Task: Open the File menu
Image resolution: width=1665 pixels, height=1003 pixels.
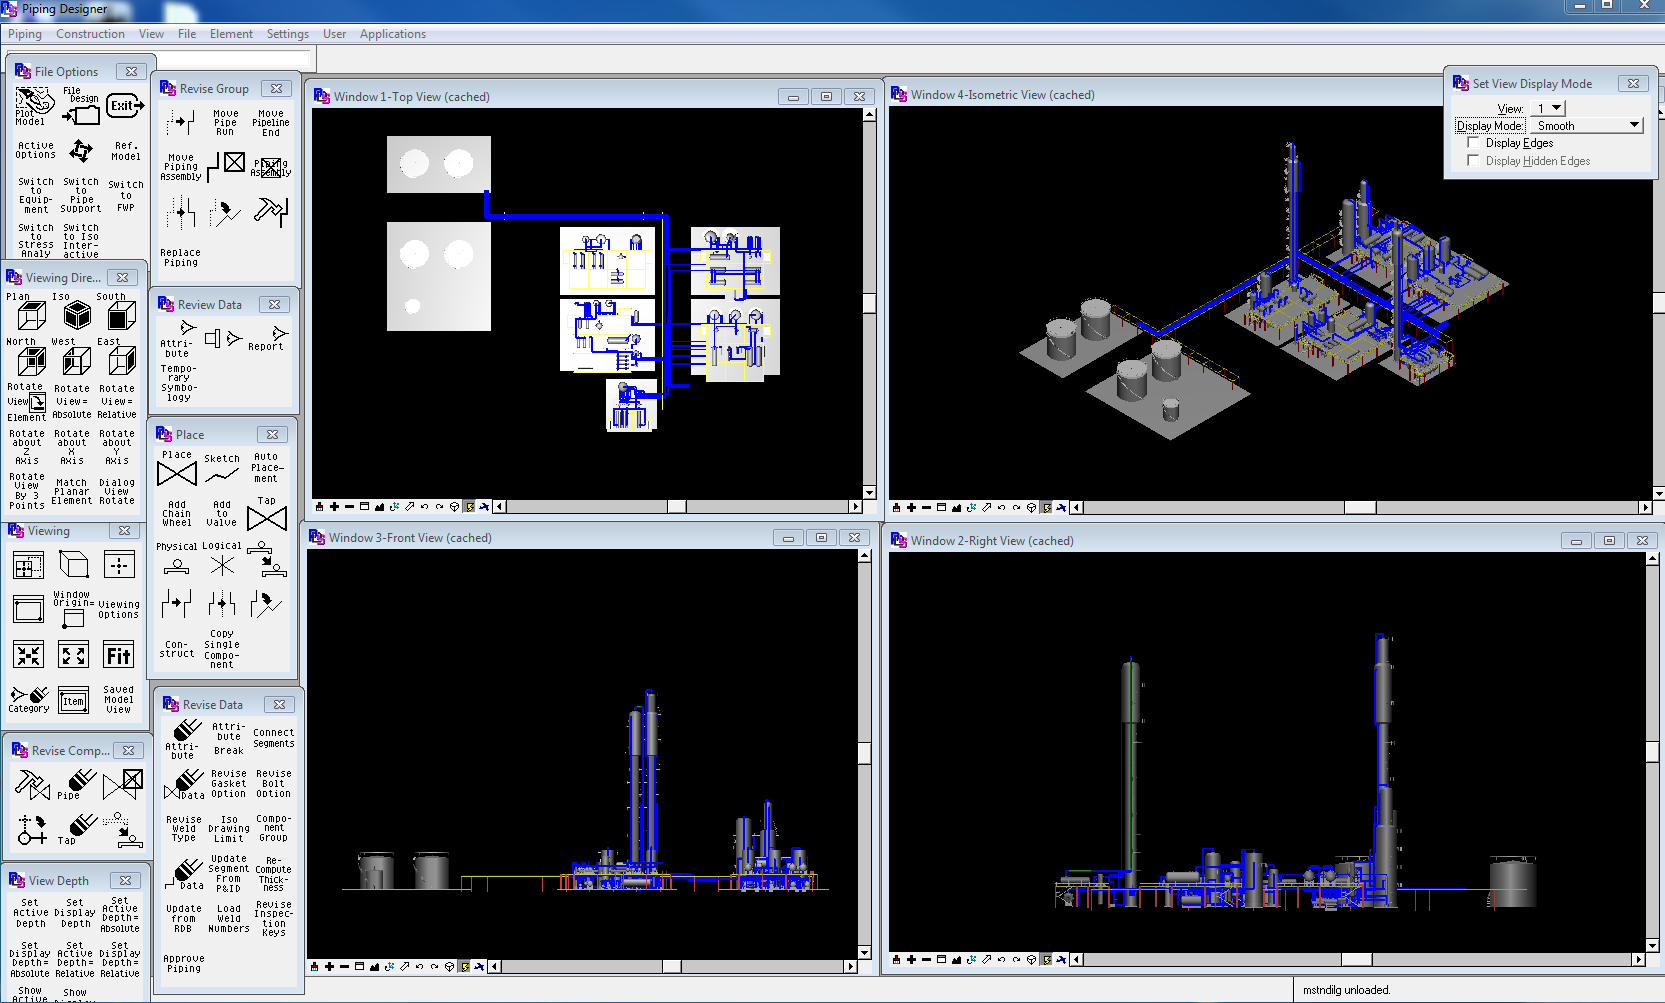Action: pos(187,34)
